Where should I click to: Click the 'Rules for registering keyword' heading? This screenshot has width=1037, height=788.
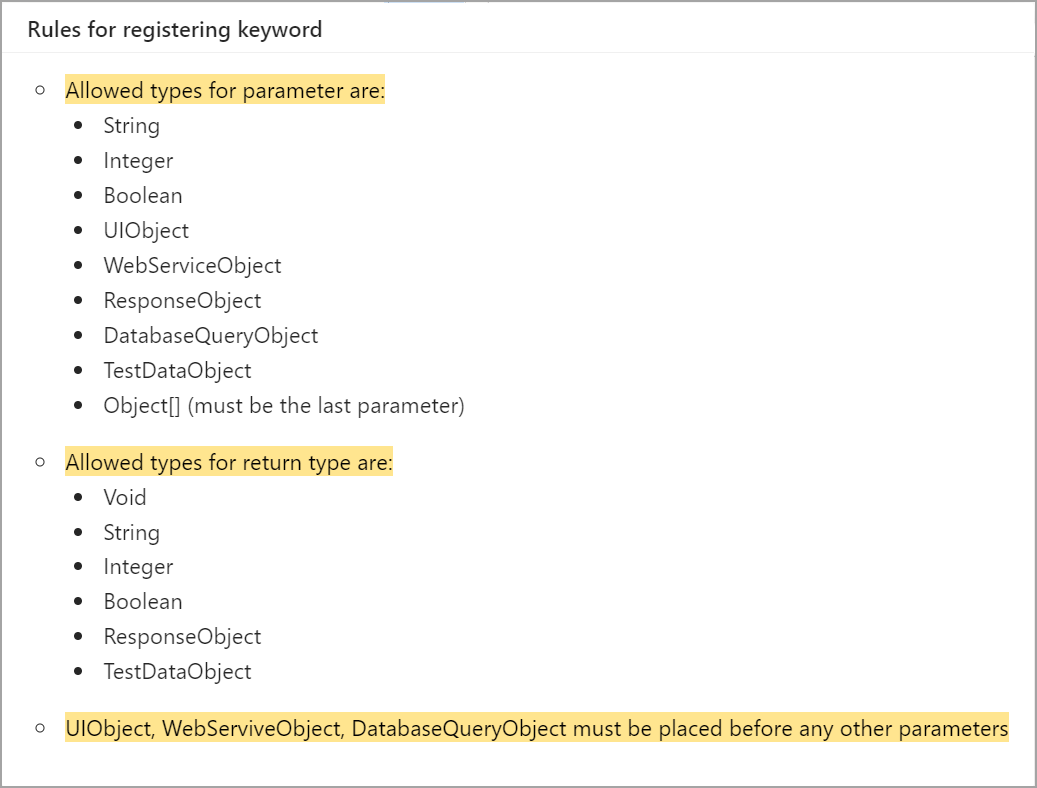pos(175,30)
